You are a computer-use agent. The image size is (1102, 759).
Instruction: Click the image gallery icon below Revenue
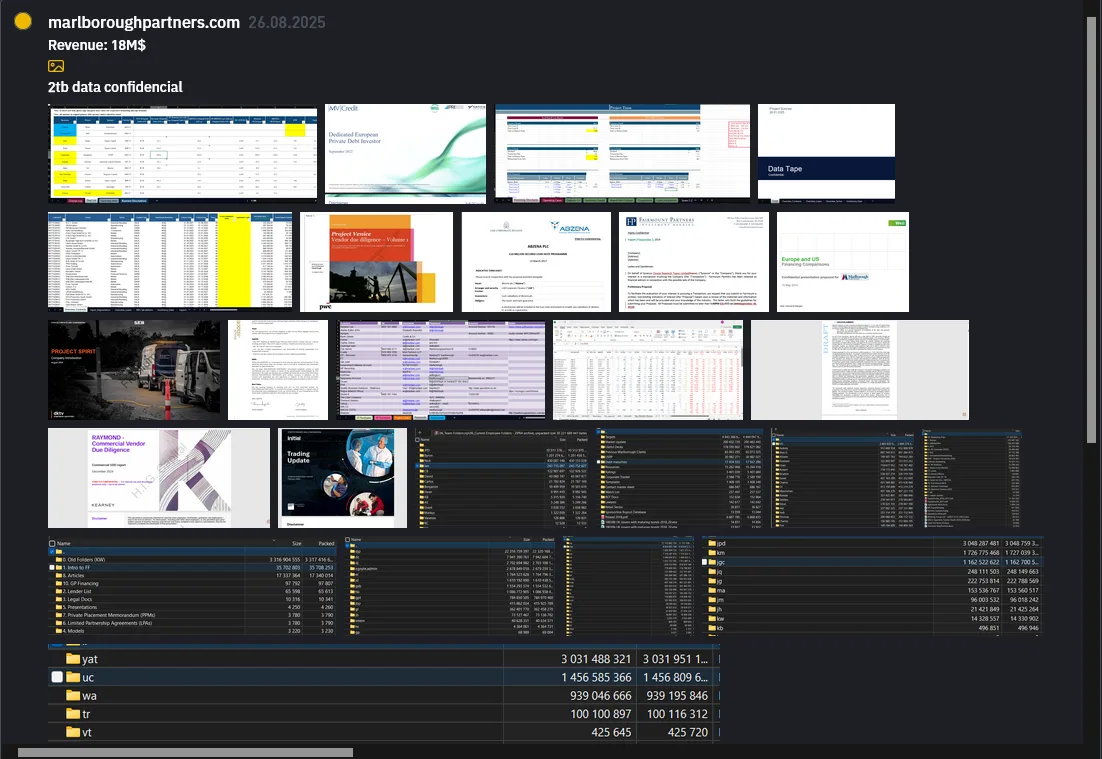[56, 66]
